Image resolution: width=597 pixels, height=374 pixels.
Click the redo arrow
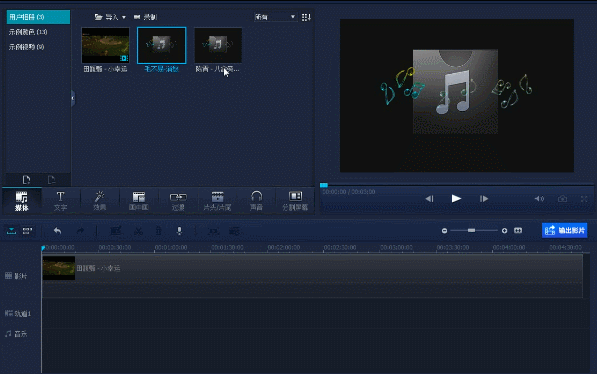80,231
